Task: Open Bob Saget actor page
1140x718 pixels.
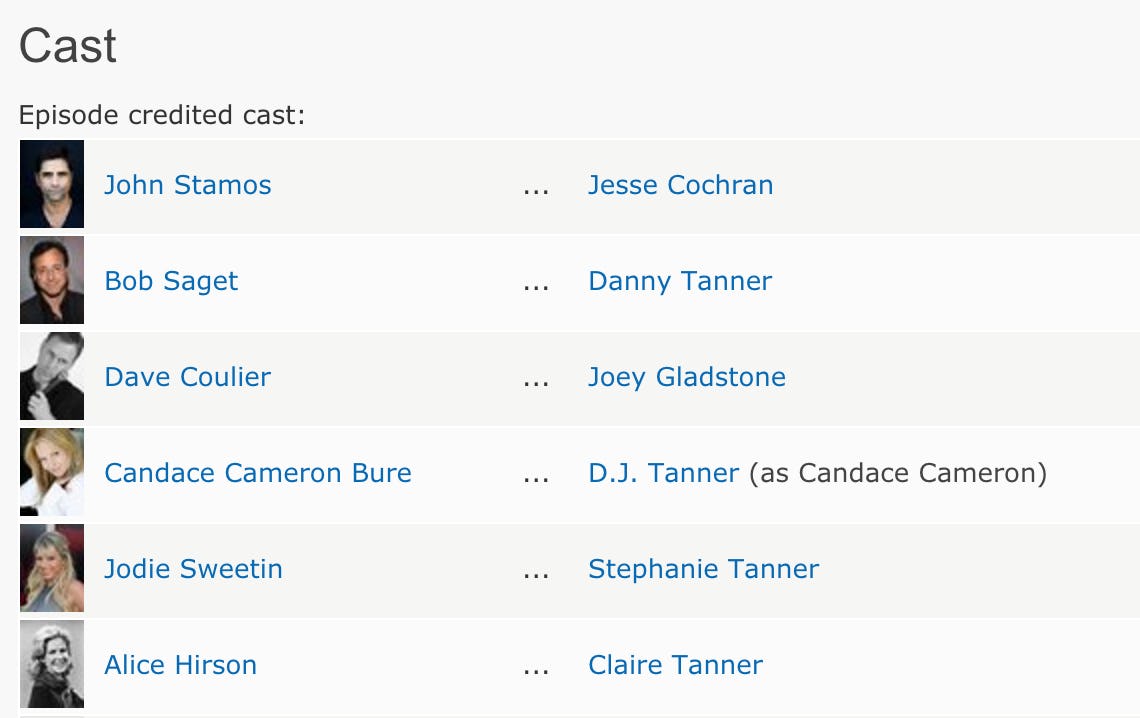Action: (x=171, y=281)
